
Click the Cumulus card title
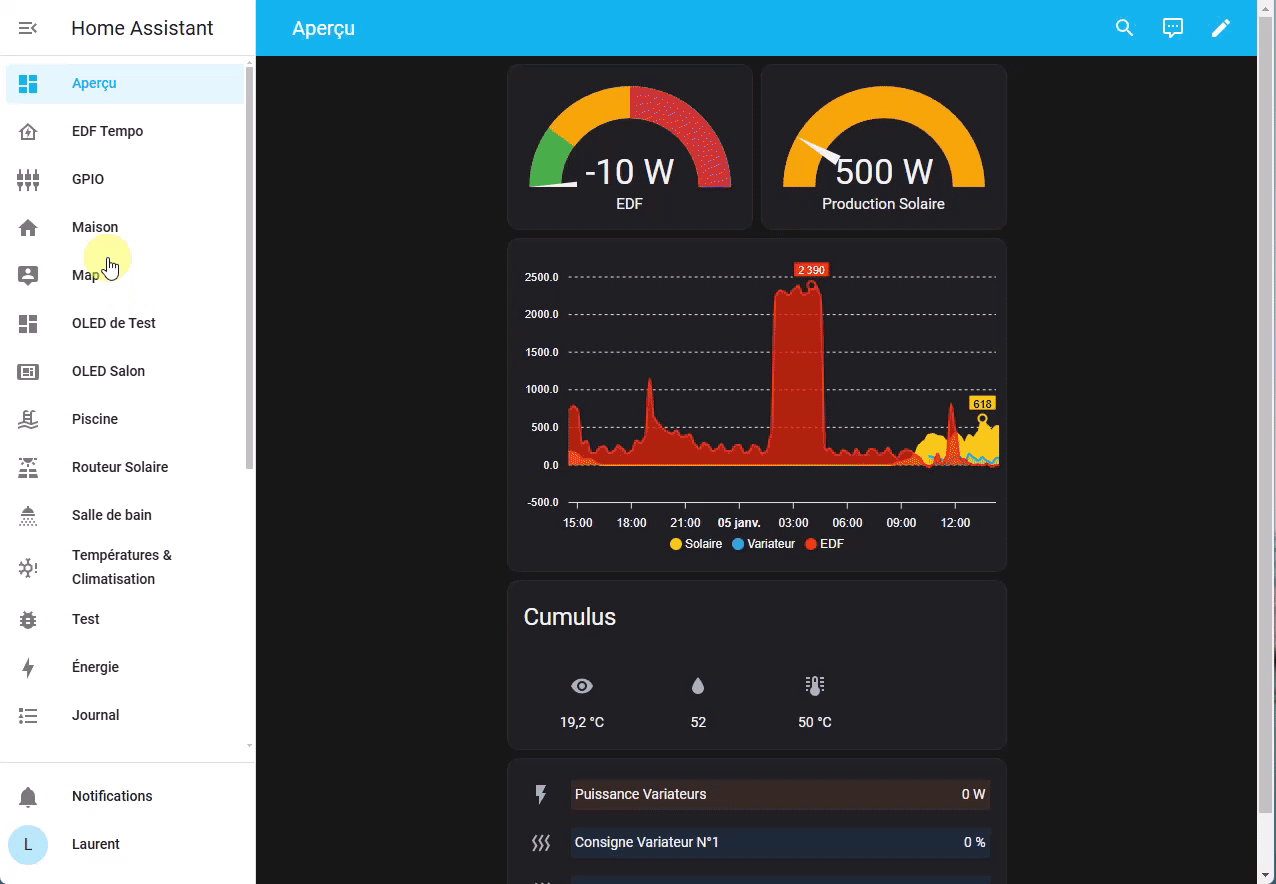pos(570,618)
